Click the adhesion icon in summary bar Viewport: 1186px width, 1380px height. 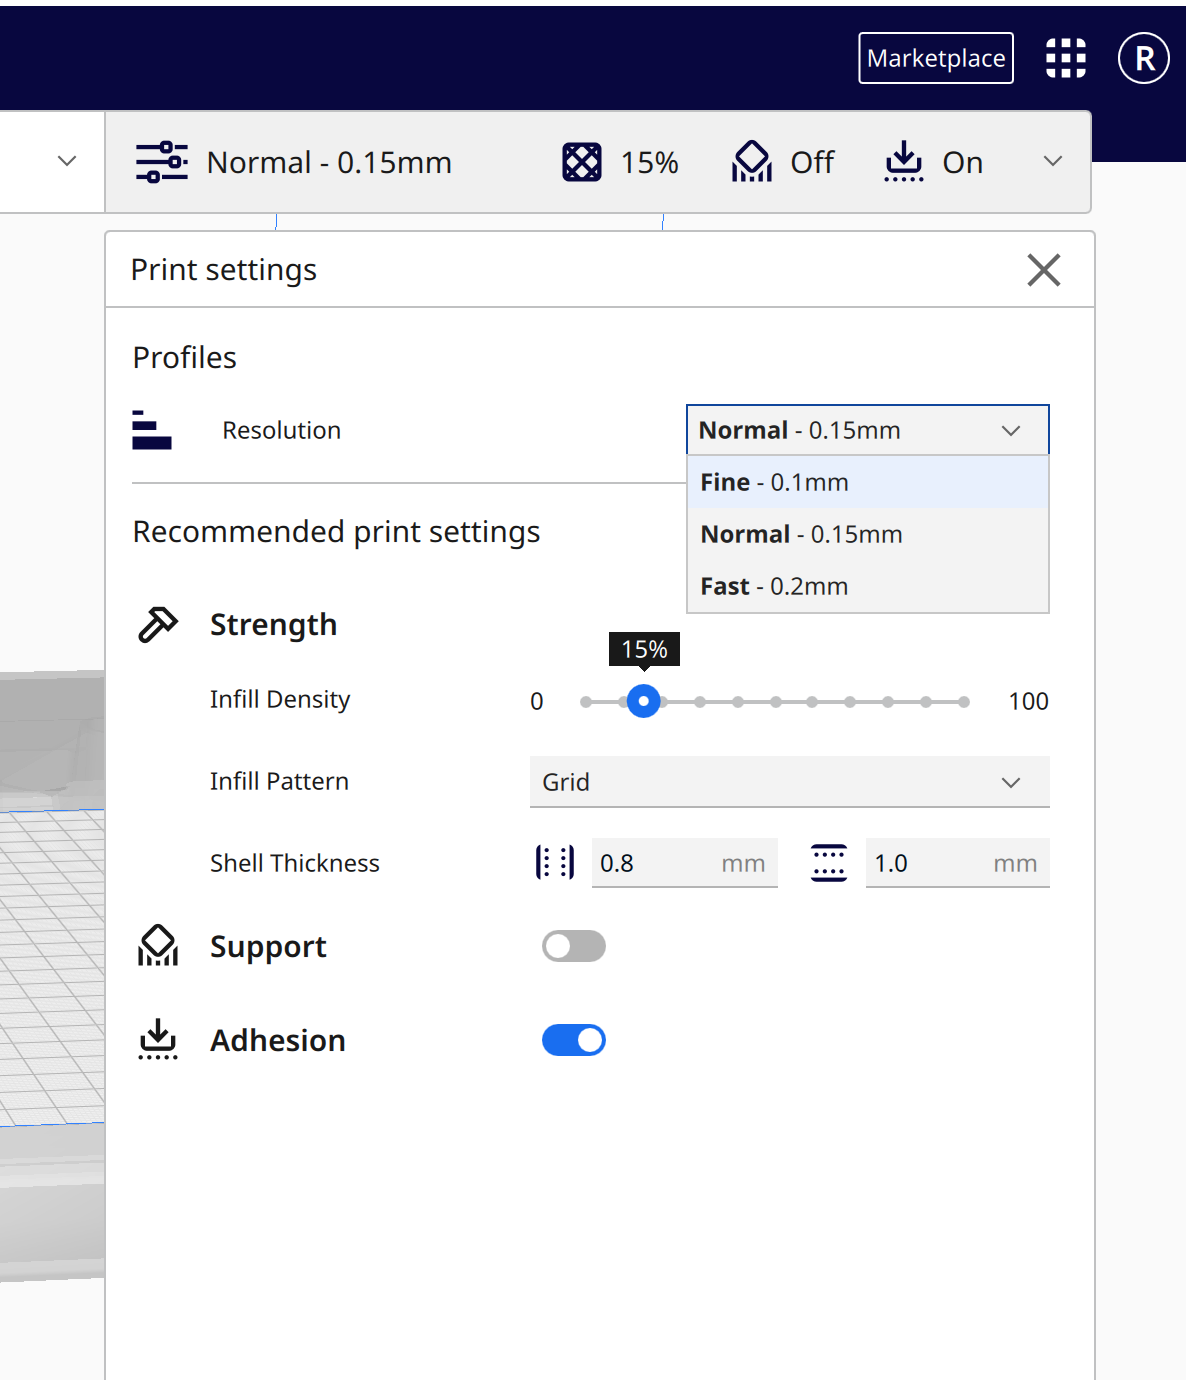(903, 162)
